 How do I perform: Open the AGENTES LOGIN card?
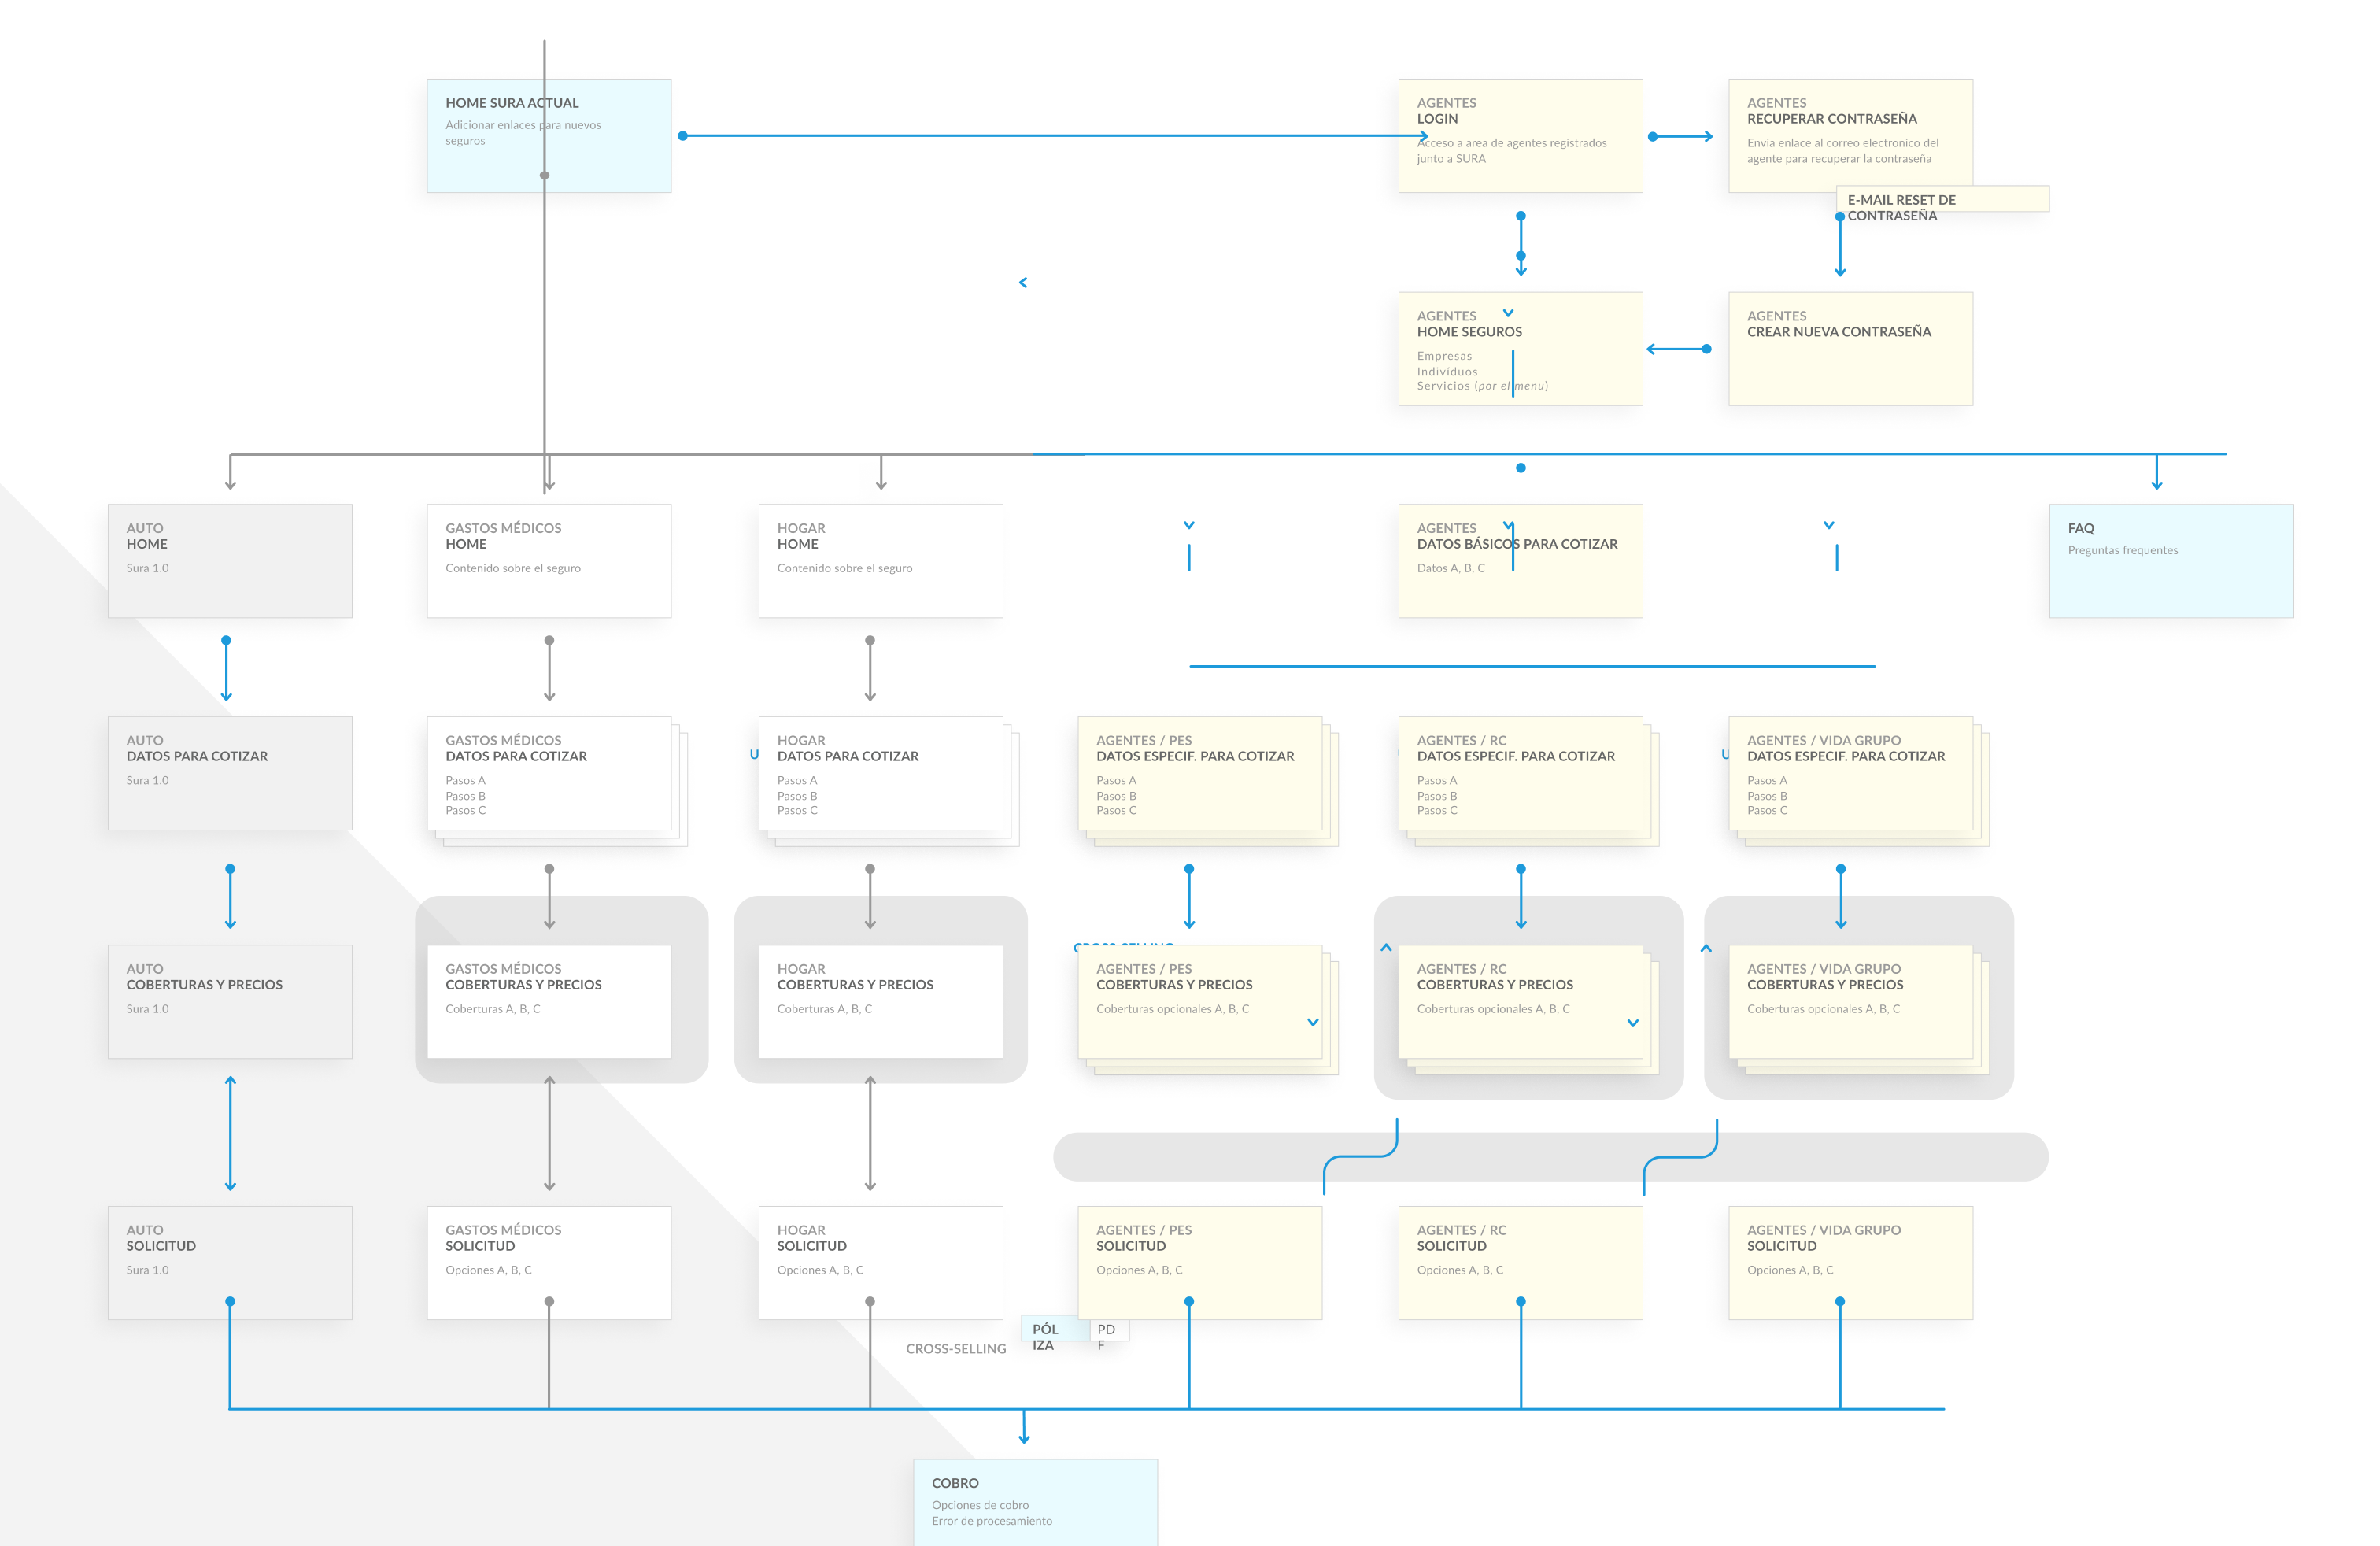click(x=1520, y=136)
